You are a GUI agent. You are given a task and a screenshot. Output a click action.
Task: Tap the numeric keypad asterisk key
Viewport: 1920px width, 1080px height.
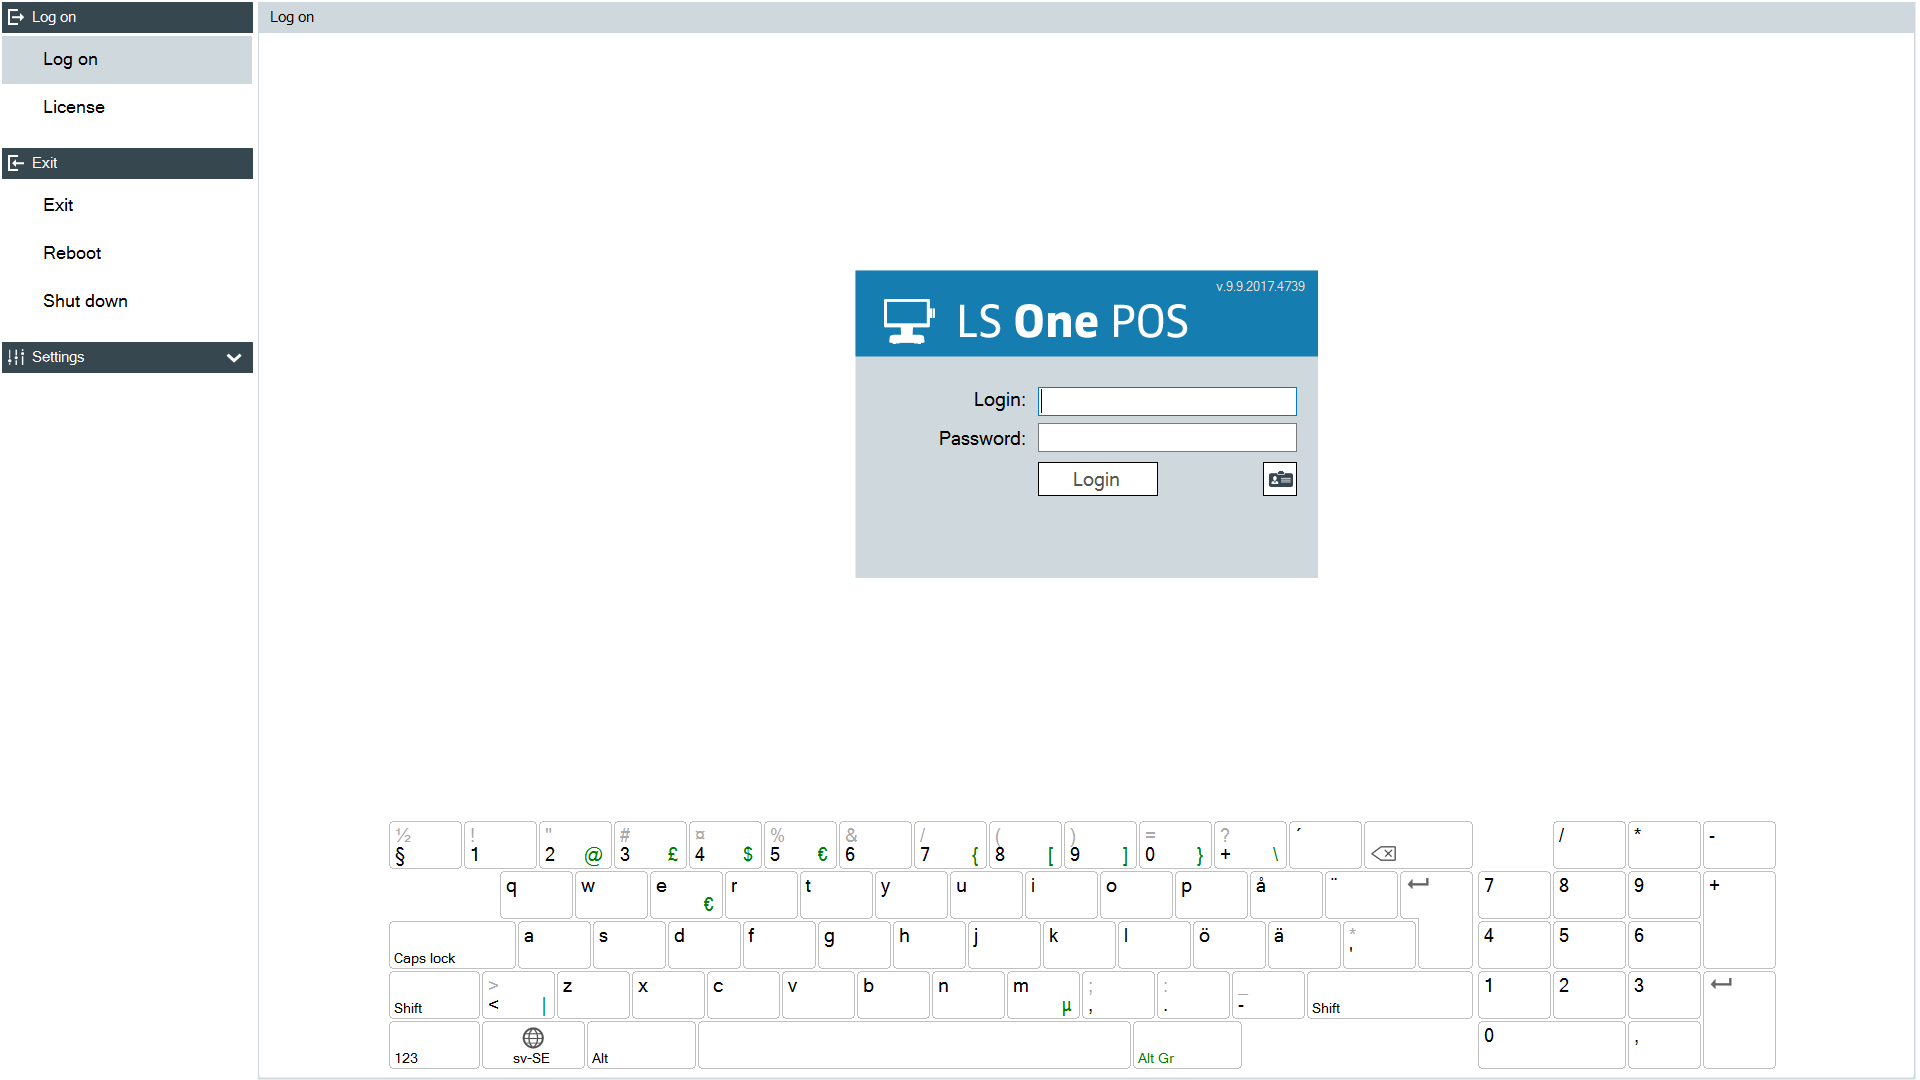(1664, 845)
